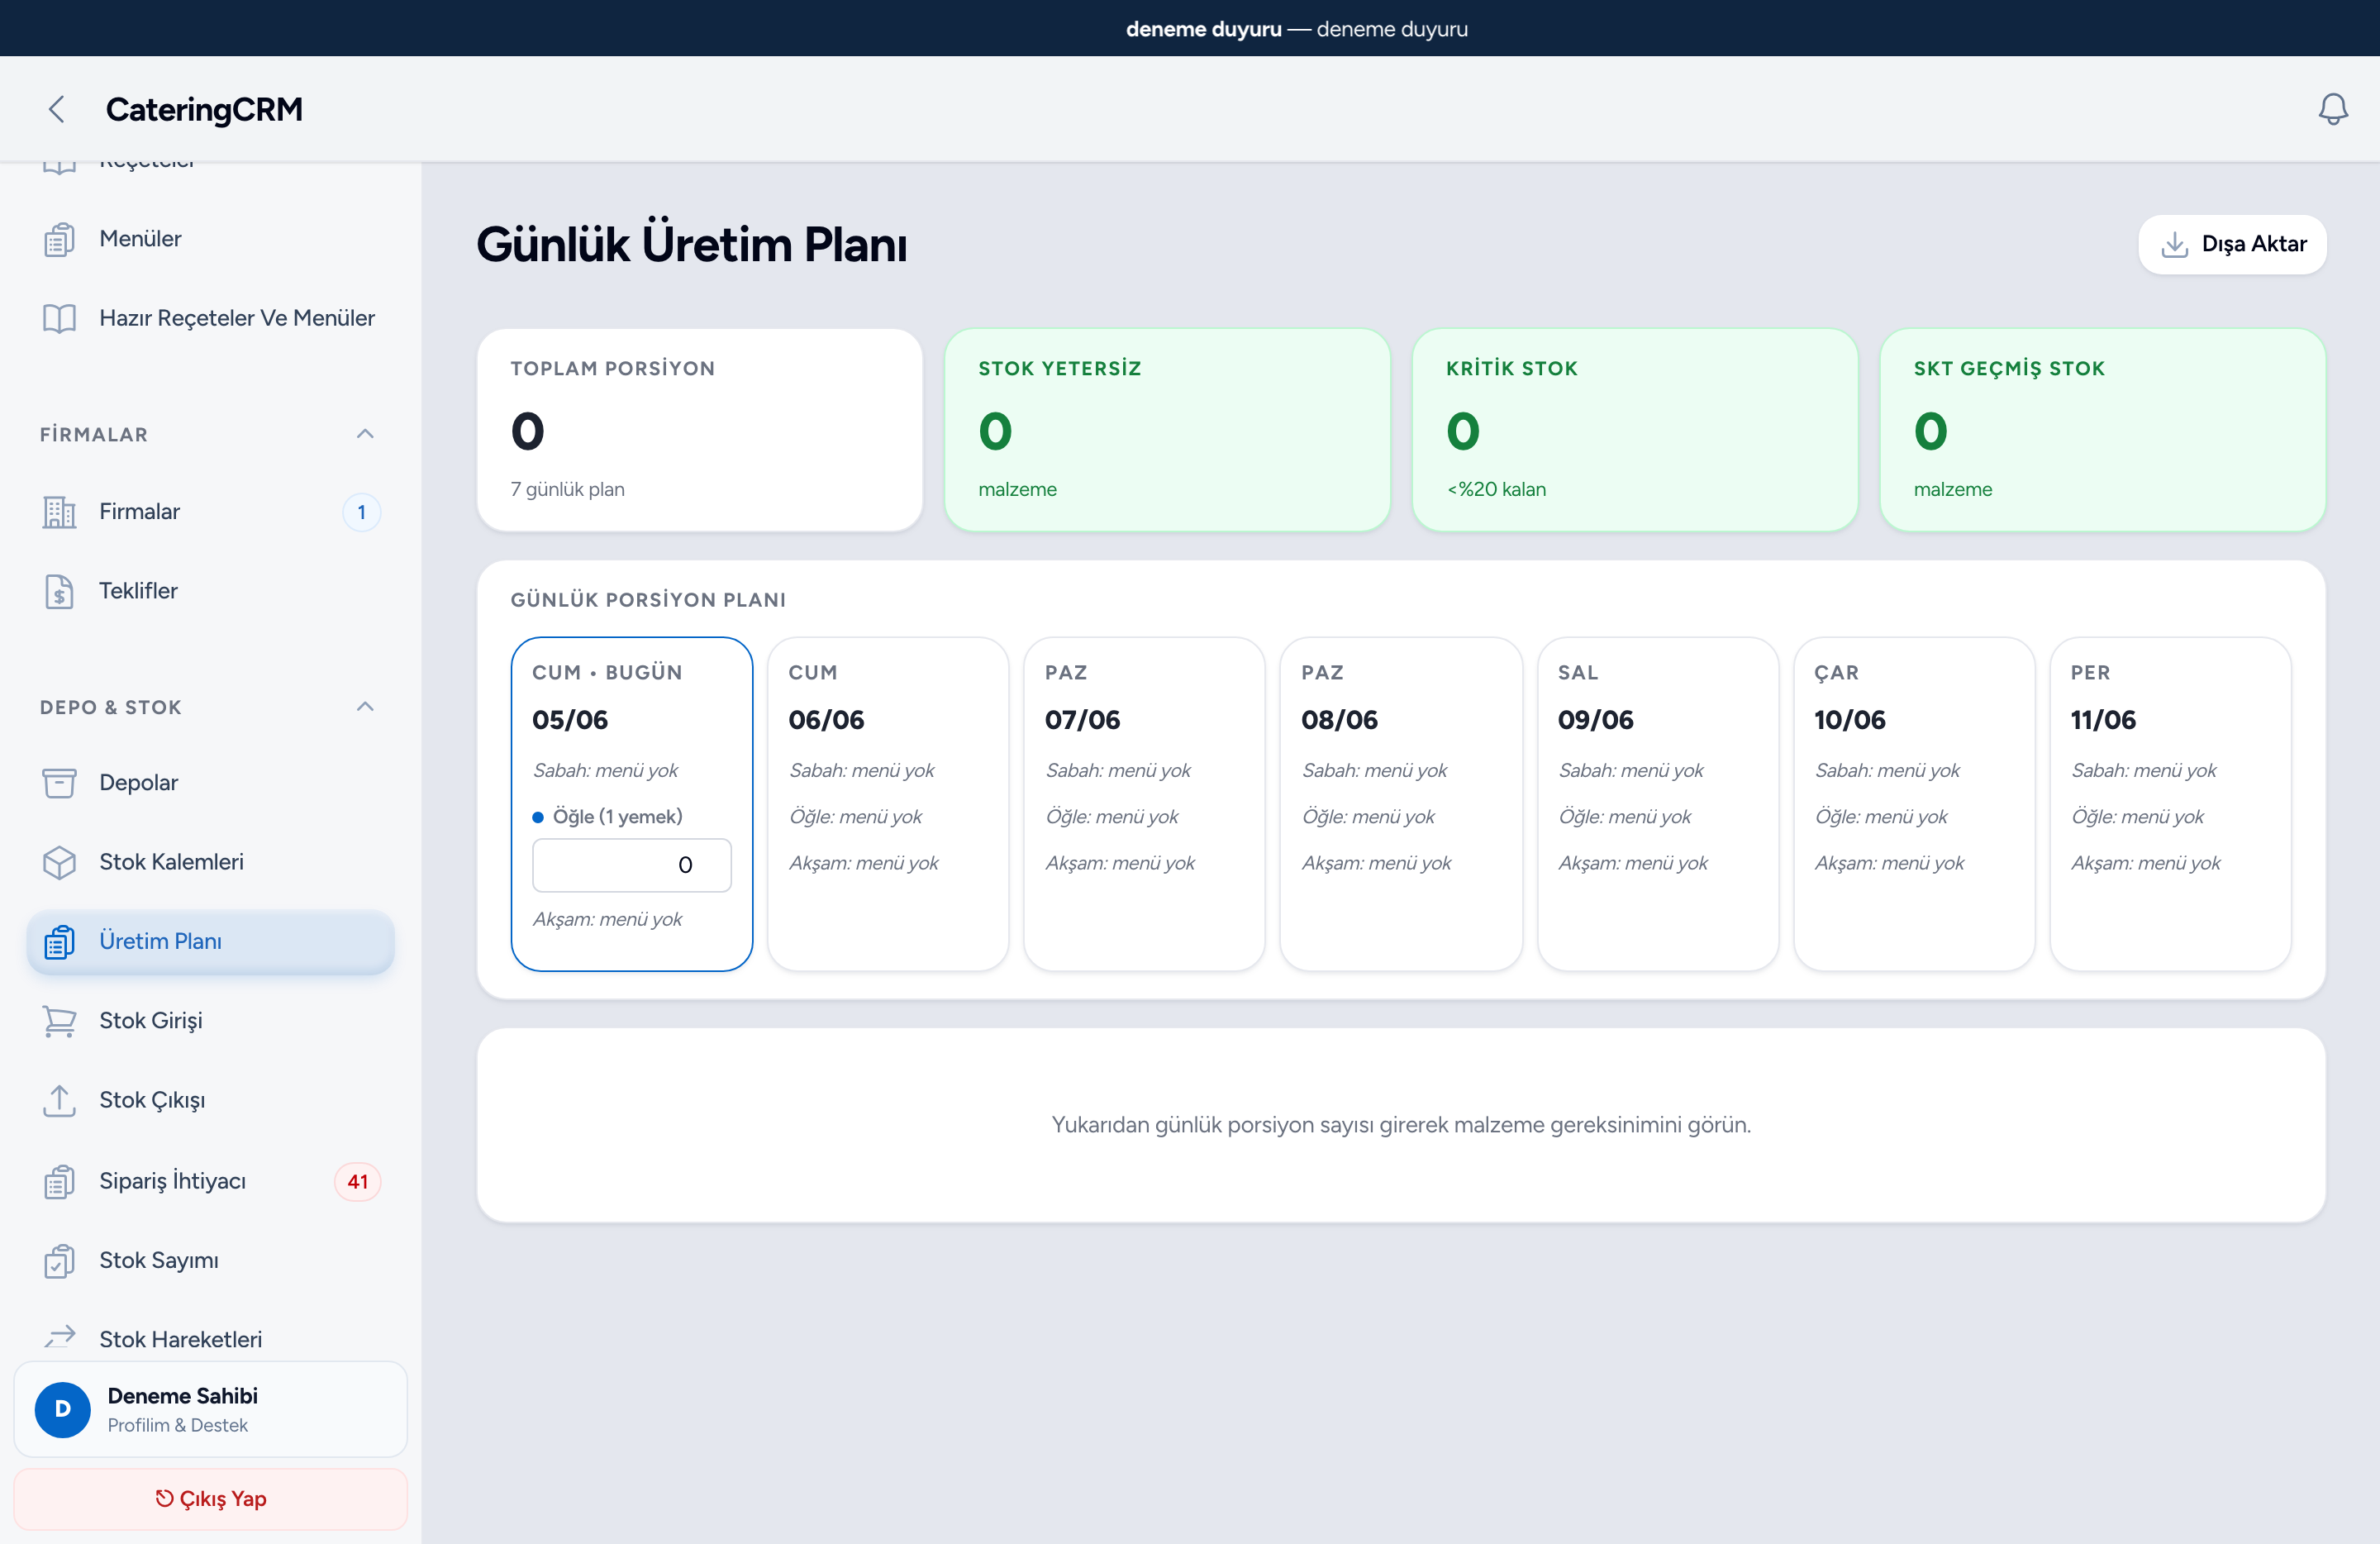Open Menüler in the sidebar
The width and height of the screenshot is (2380, 1544).
pos(210,239)
